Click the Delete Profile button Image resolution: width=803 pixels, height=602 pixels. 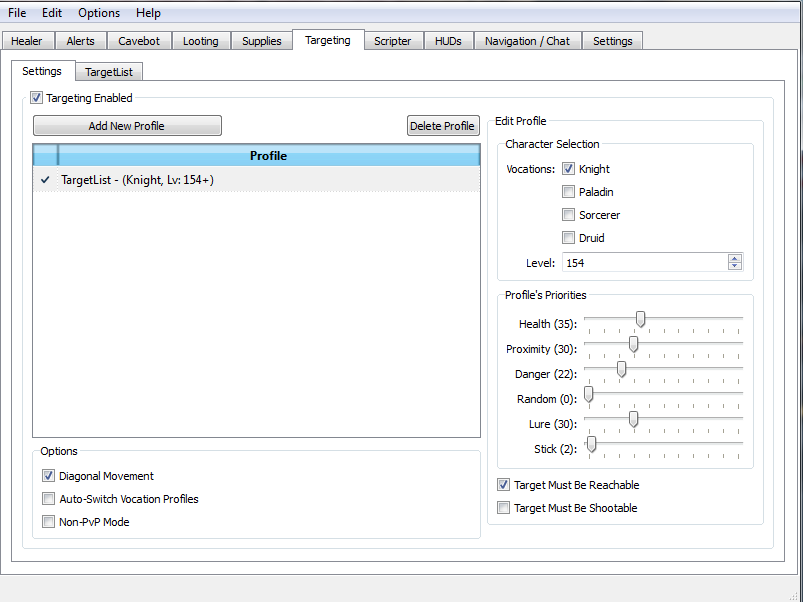tap(443, 126)
